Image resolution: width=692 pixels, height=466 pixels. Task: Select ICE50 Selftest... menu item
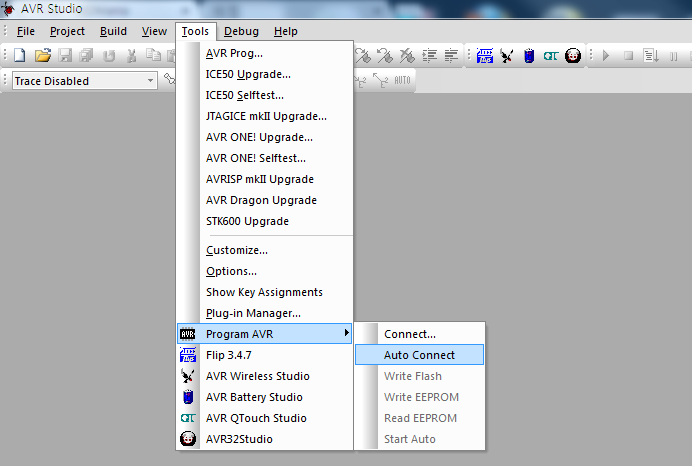(264, 95)
